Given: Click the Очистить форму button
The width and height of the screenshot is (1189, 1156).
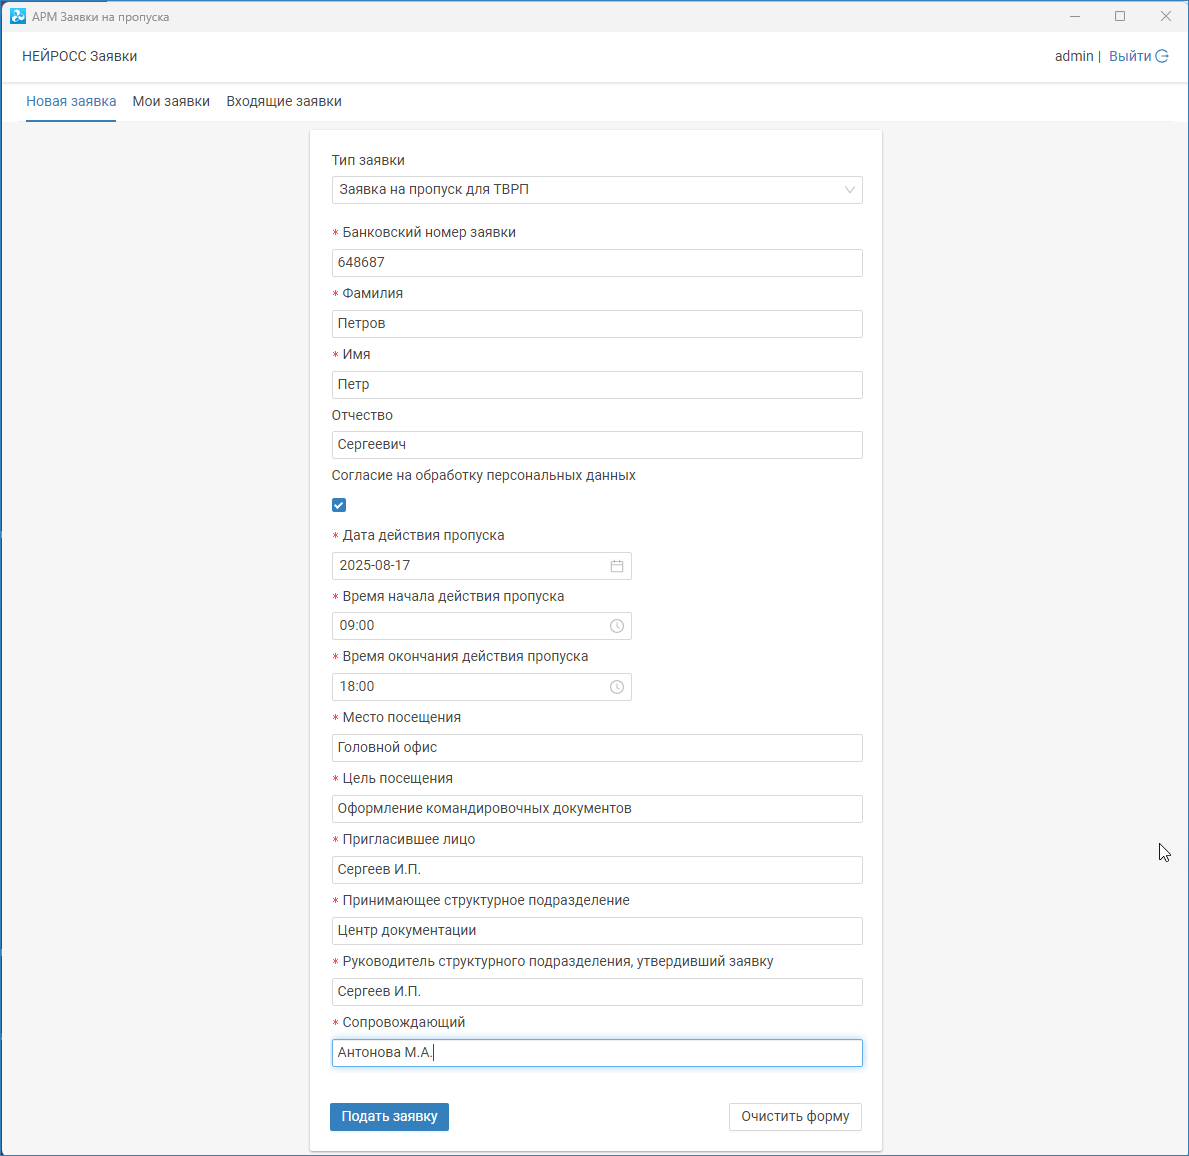Looking at the screenshot, I should [x=795, y=1117].
